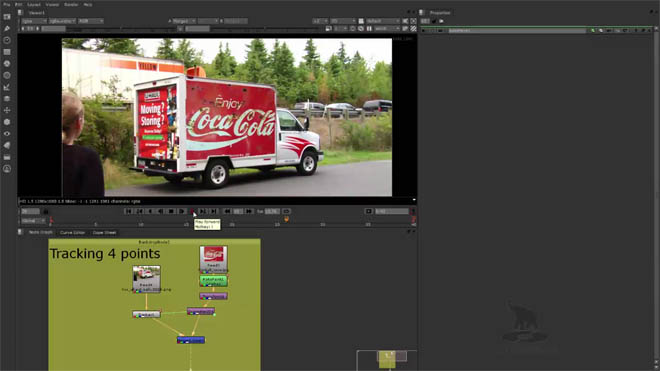Open the 3D nodes cube icon
Image resolution: width=660 pixels, height=371 pixels.
7,122
